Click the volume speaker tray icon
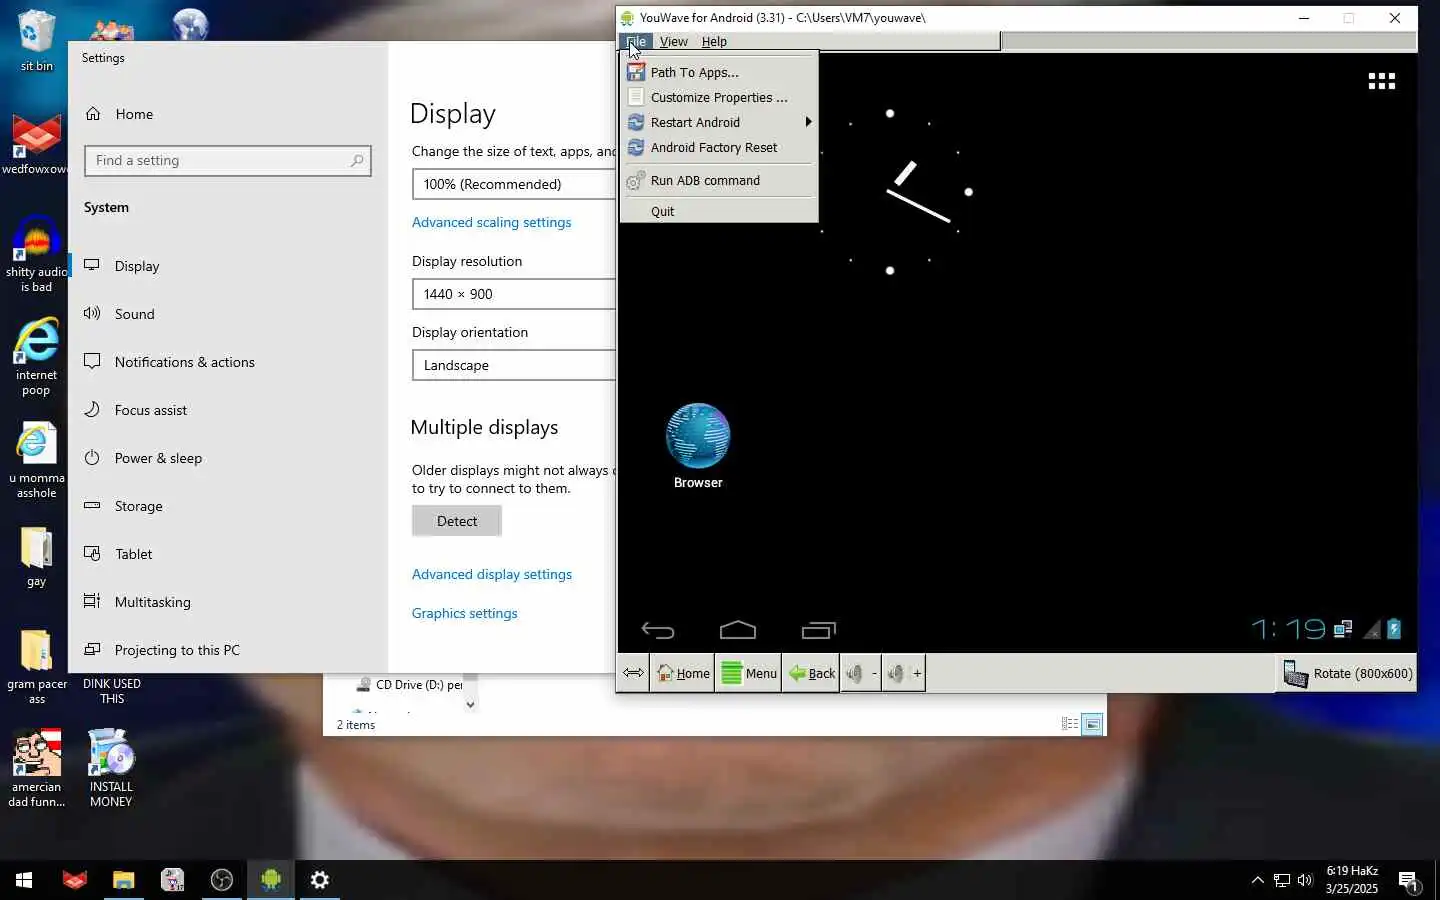The width and height of the screenshot is (1440, 900). 1305,880
